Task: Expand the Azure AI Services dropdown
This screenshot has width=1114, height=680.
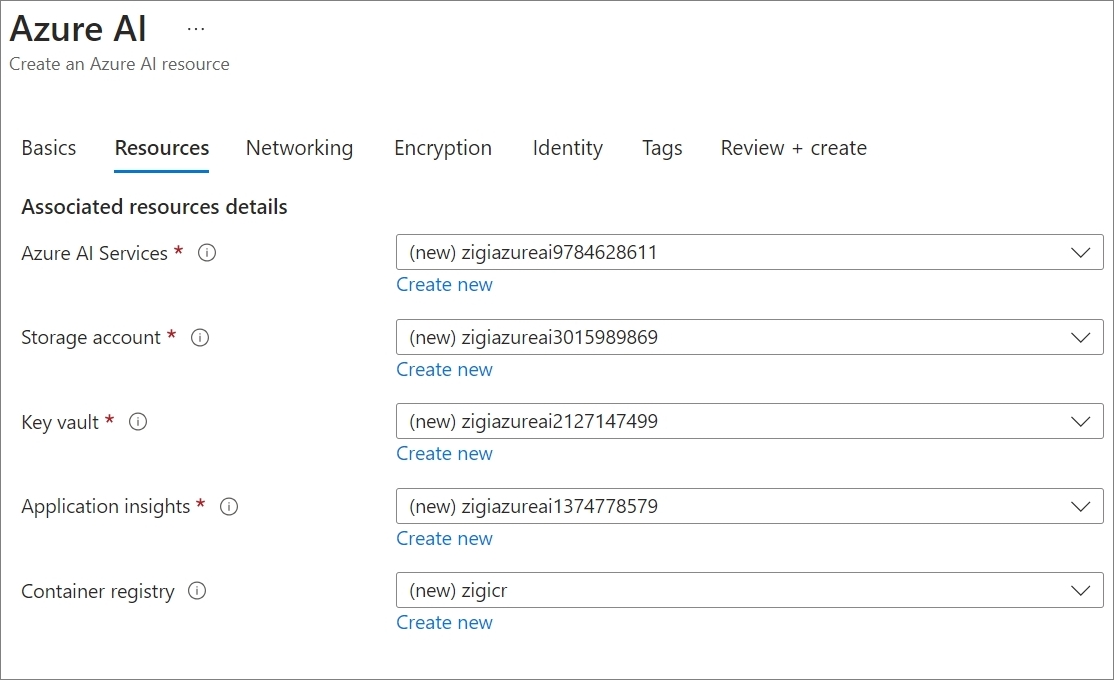Action: (x=750, y=252)
